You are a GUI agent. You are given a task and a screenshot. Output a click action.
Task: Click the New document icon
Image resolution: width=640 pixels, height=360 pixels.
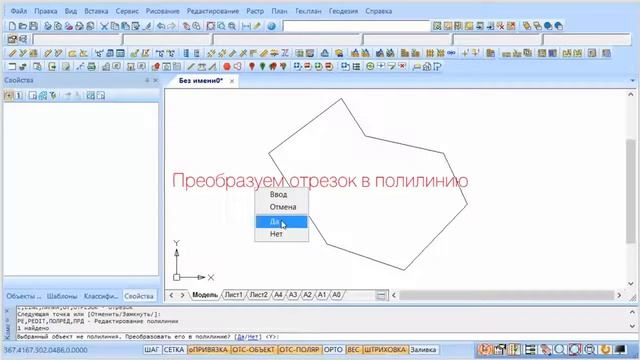12,26
